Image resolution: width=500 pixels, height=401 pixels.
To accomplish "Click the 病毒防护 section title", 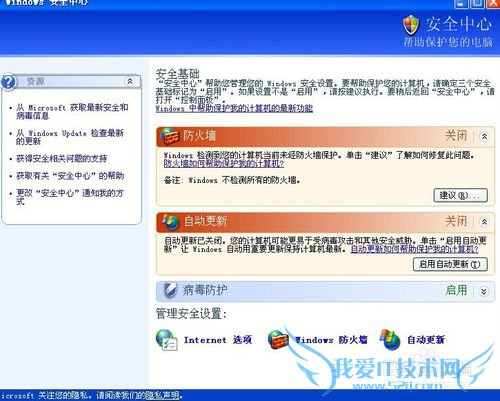I will pos(205,290).
